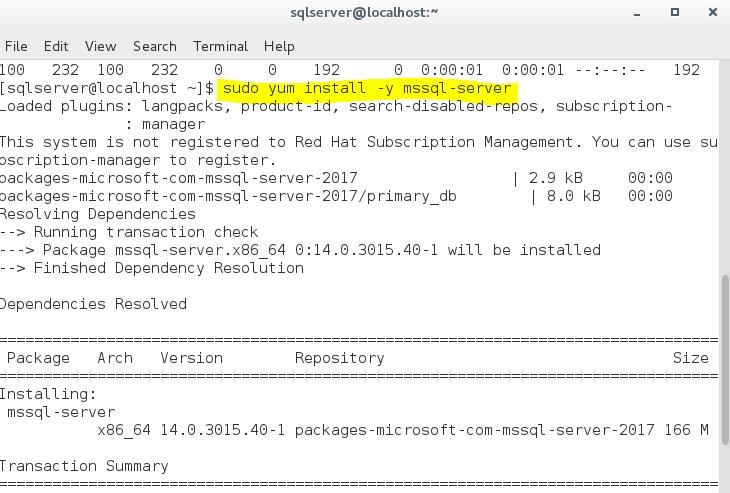
Task: Open the Edit menu
Action: tap(56, 46)
